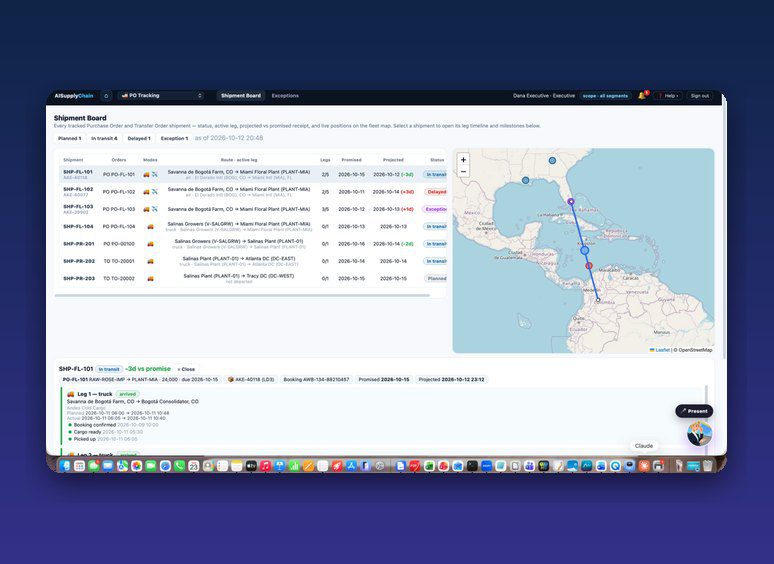This screenshot has height=564, width=774.
Task: Open scope all segments selector
Action: click(605, 96)
